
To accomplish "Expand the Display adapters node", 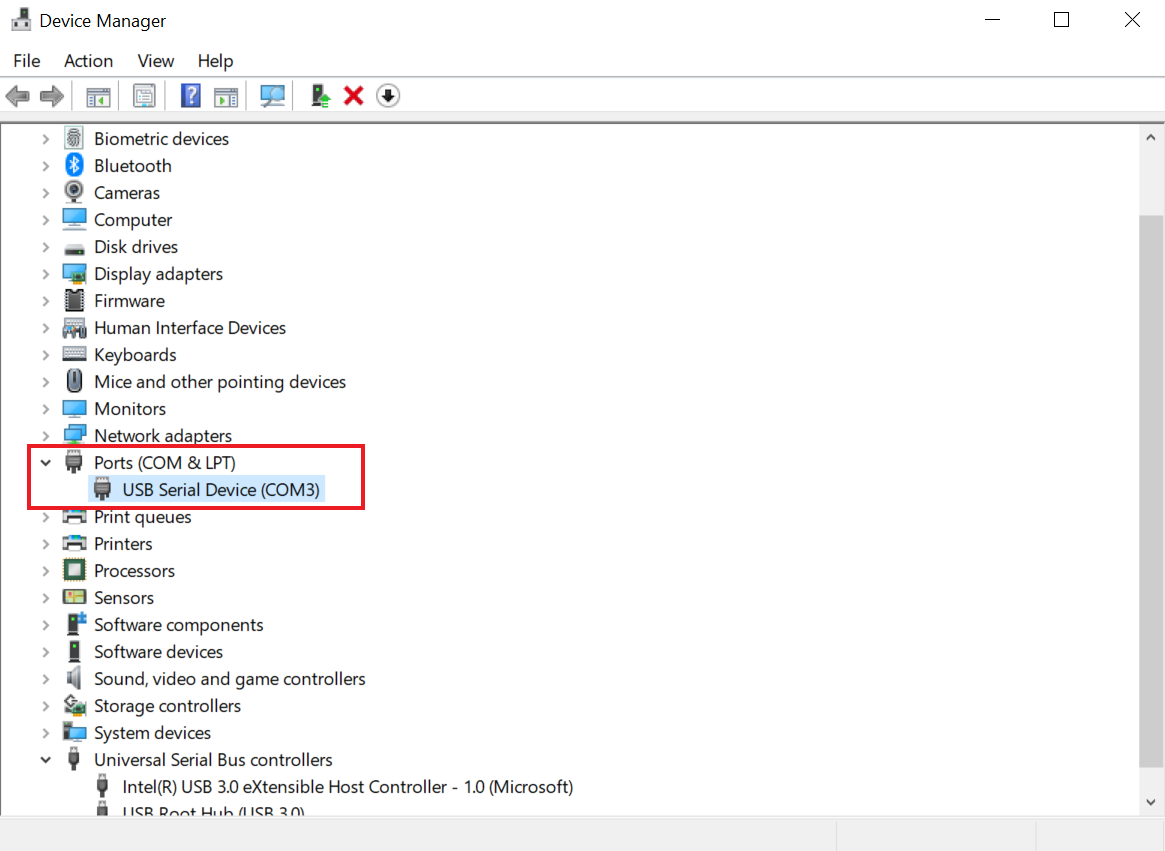I will [46, 274].
